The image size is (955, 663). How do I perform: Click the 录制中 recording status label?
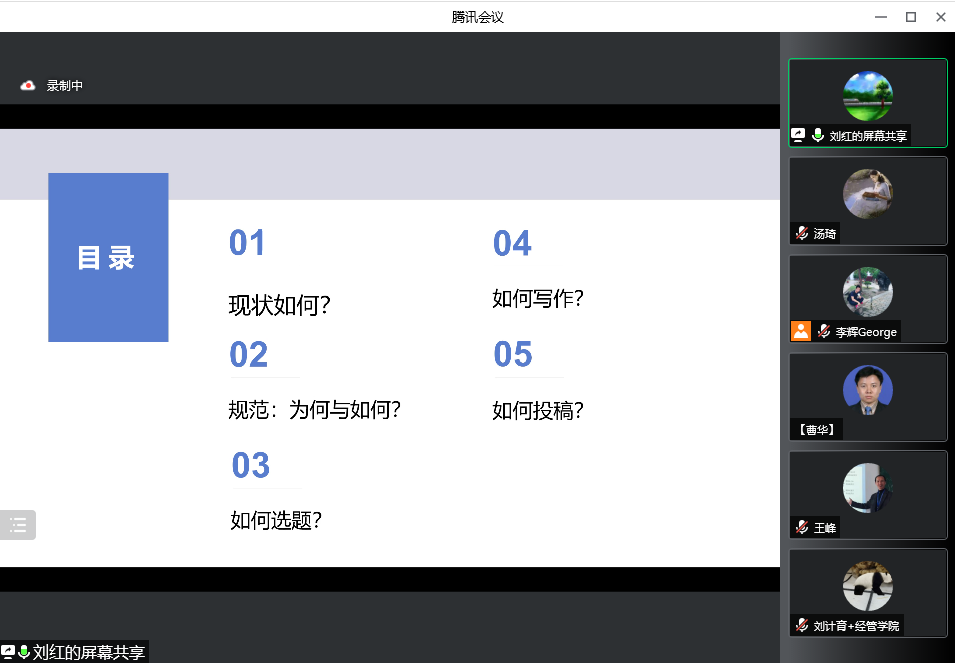click(x=65, y=86)
